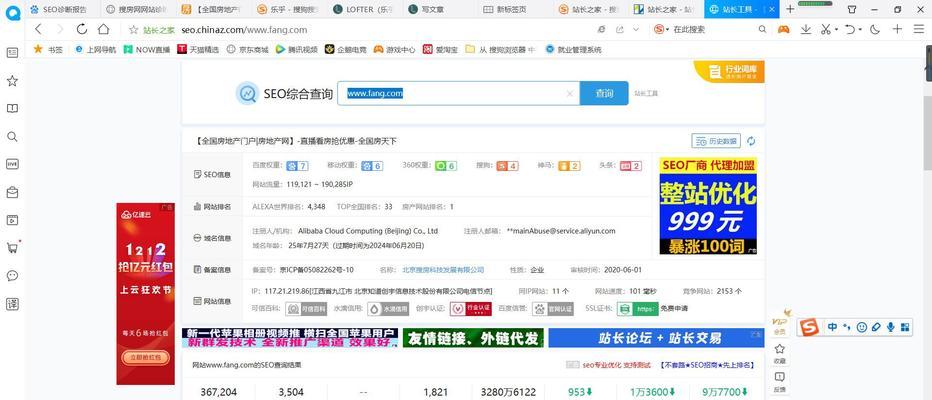Toggle night mode moon icon
Image resolution: width=932 pixels, height=400 pixels.
875,29
